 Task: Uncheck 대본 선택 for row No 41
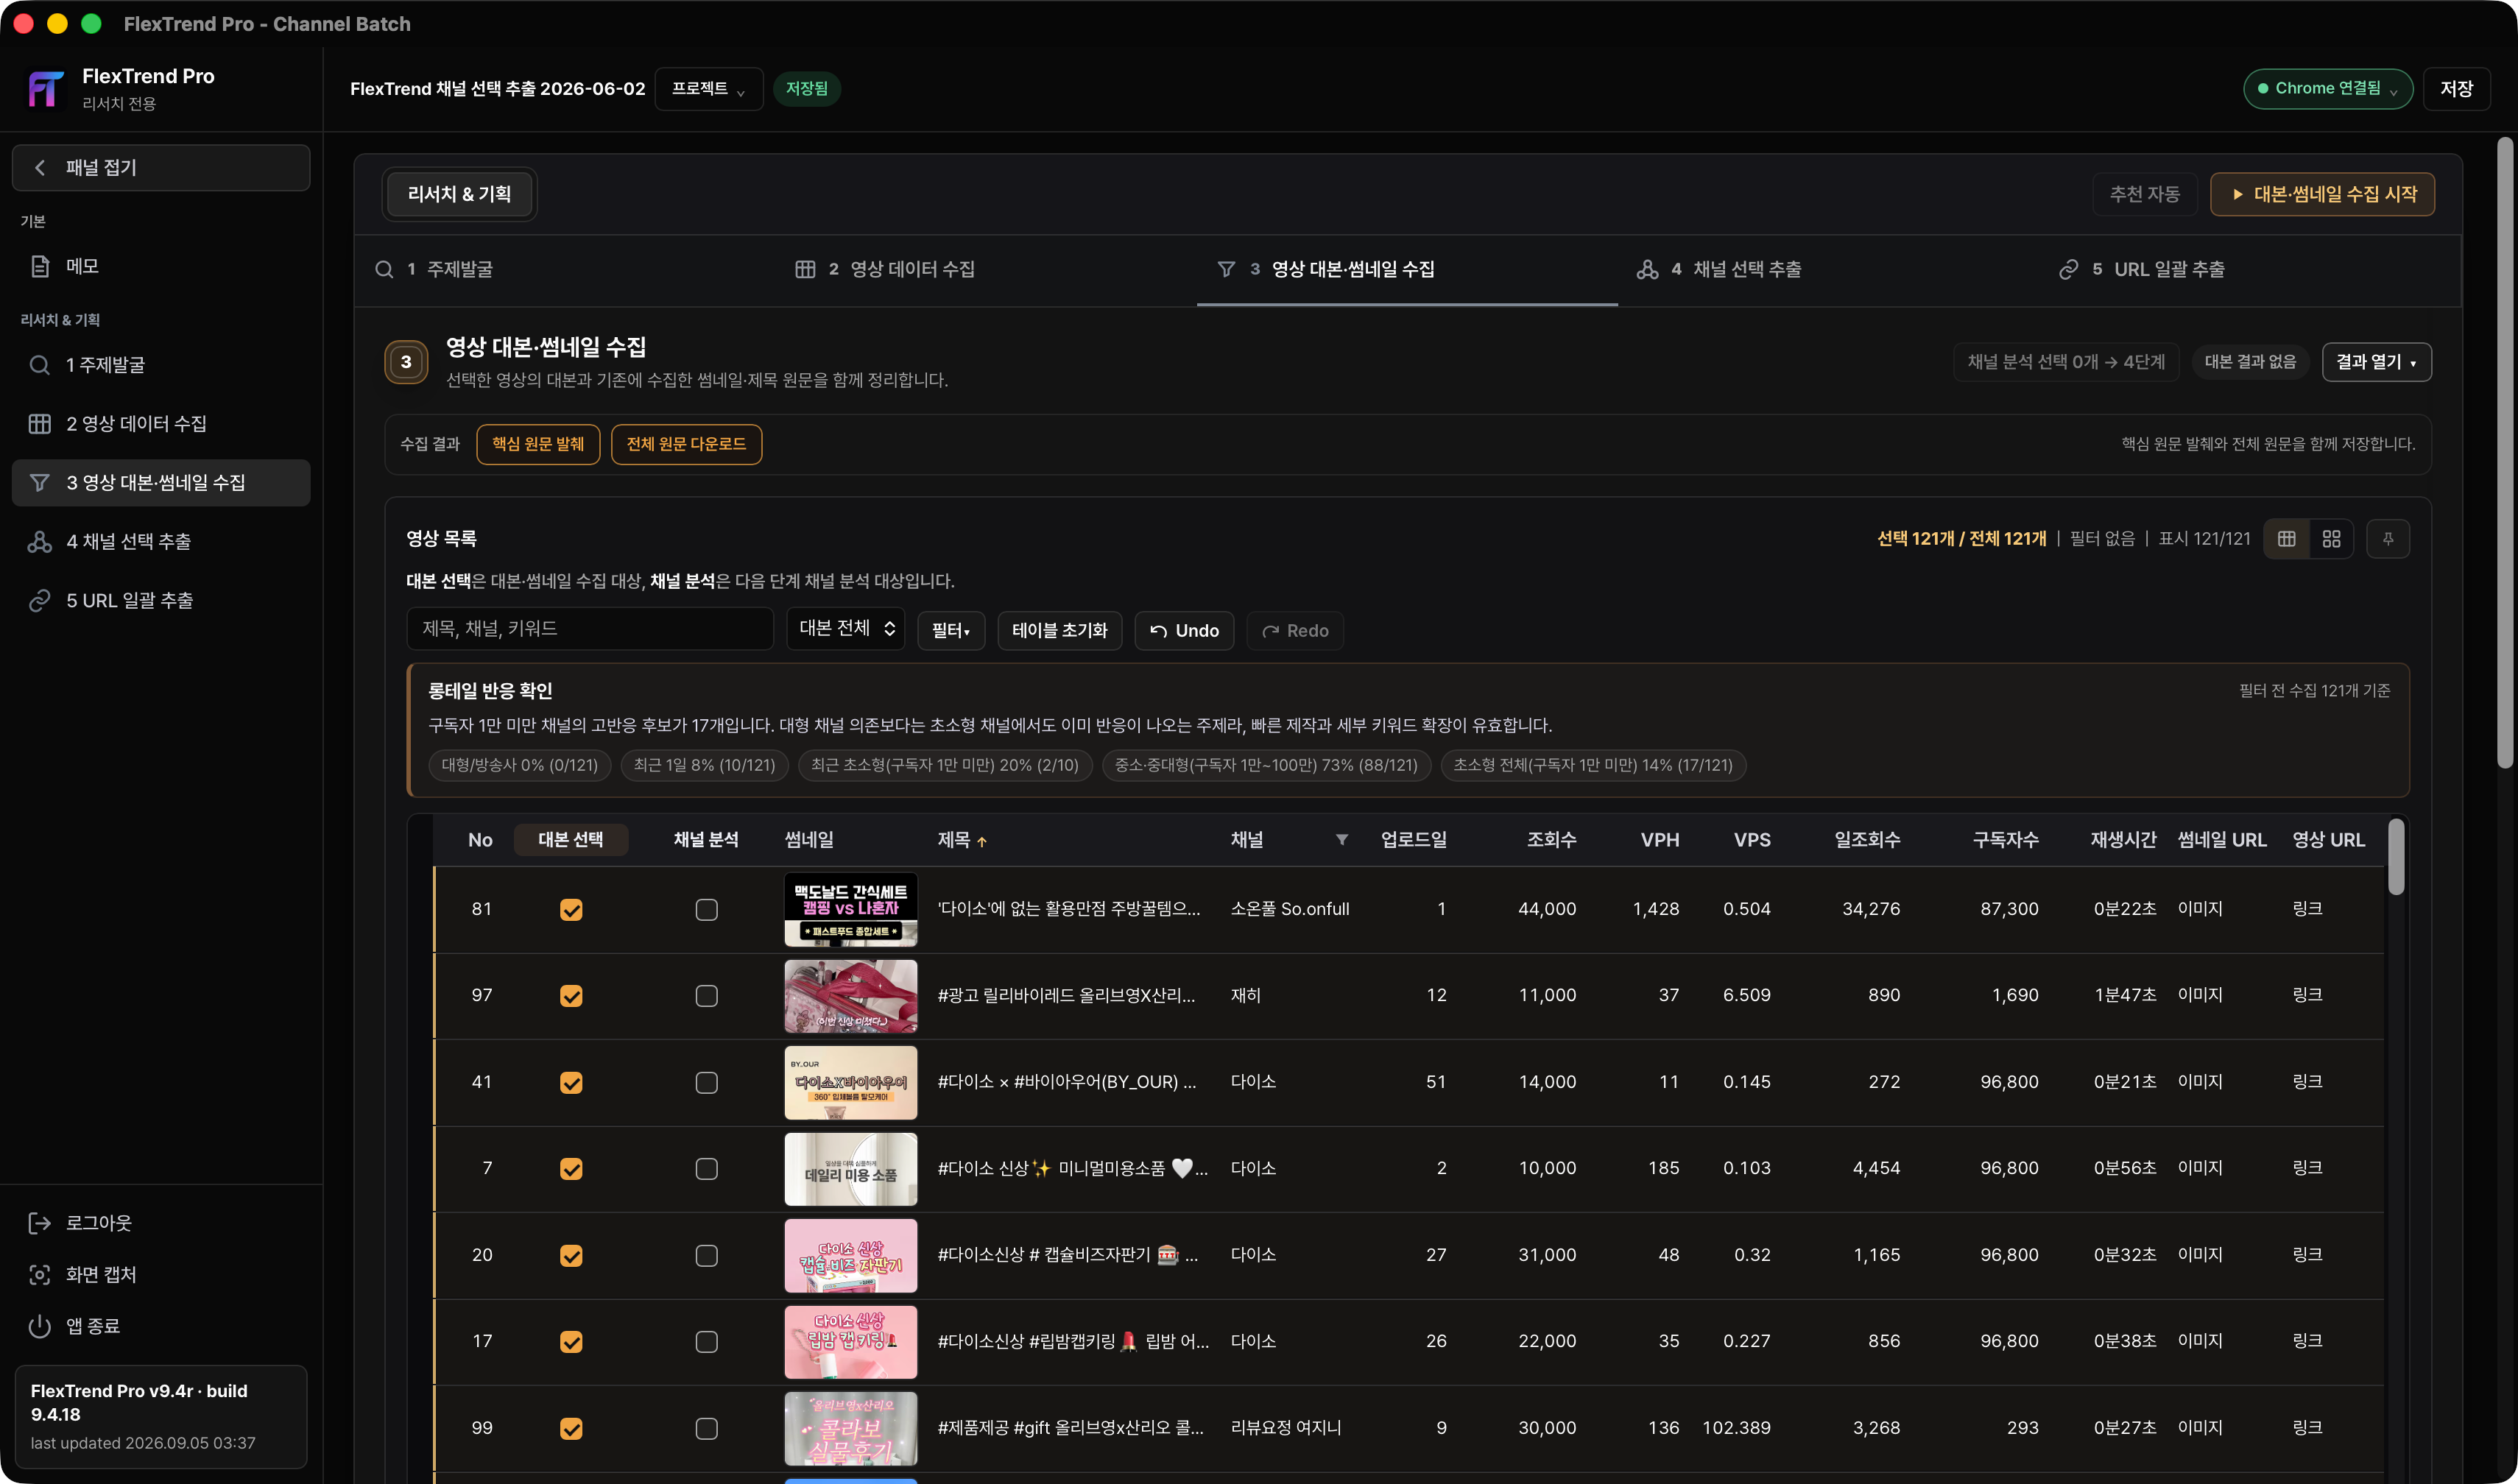click(x=571, y=1083)
